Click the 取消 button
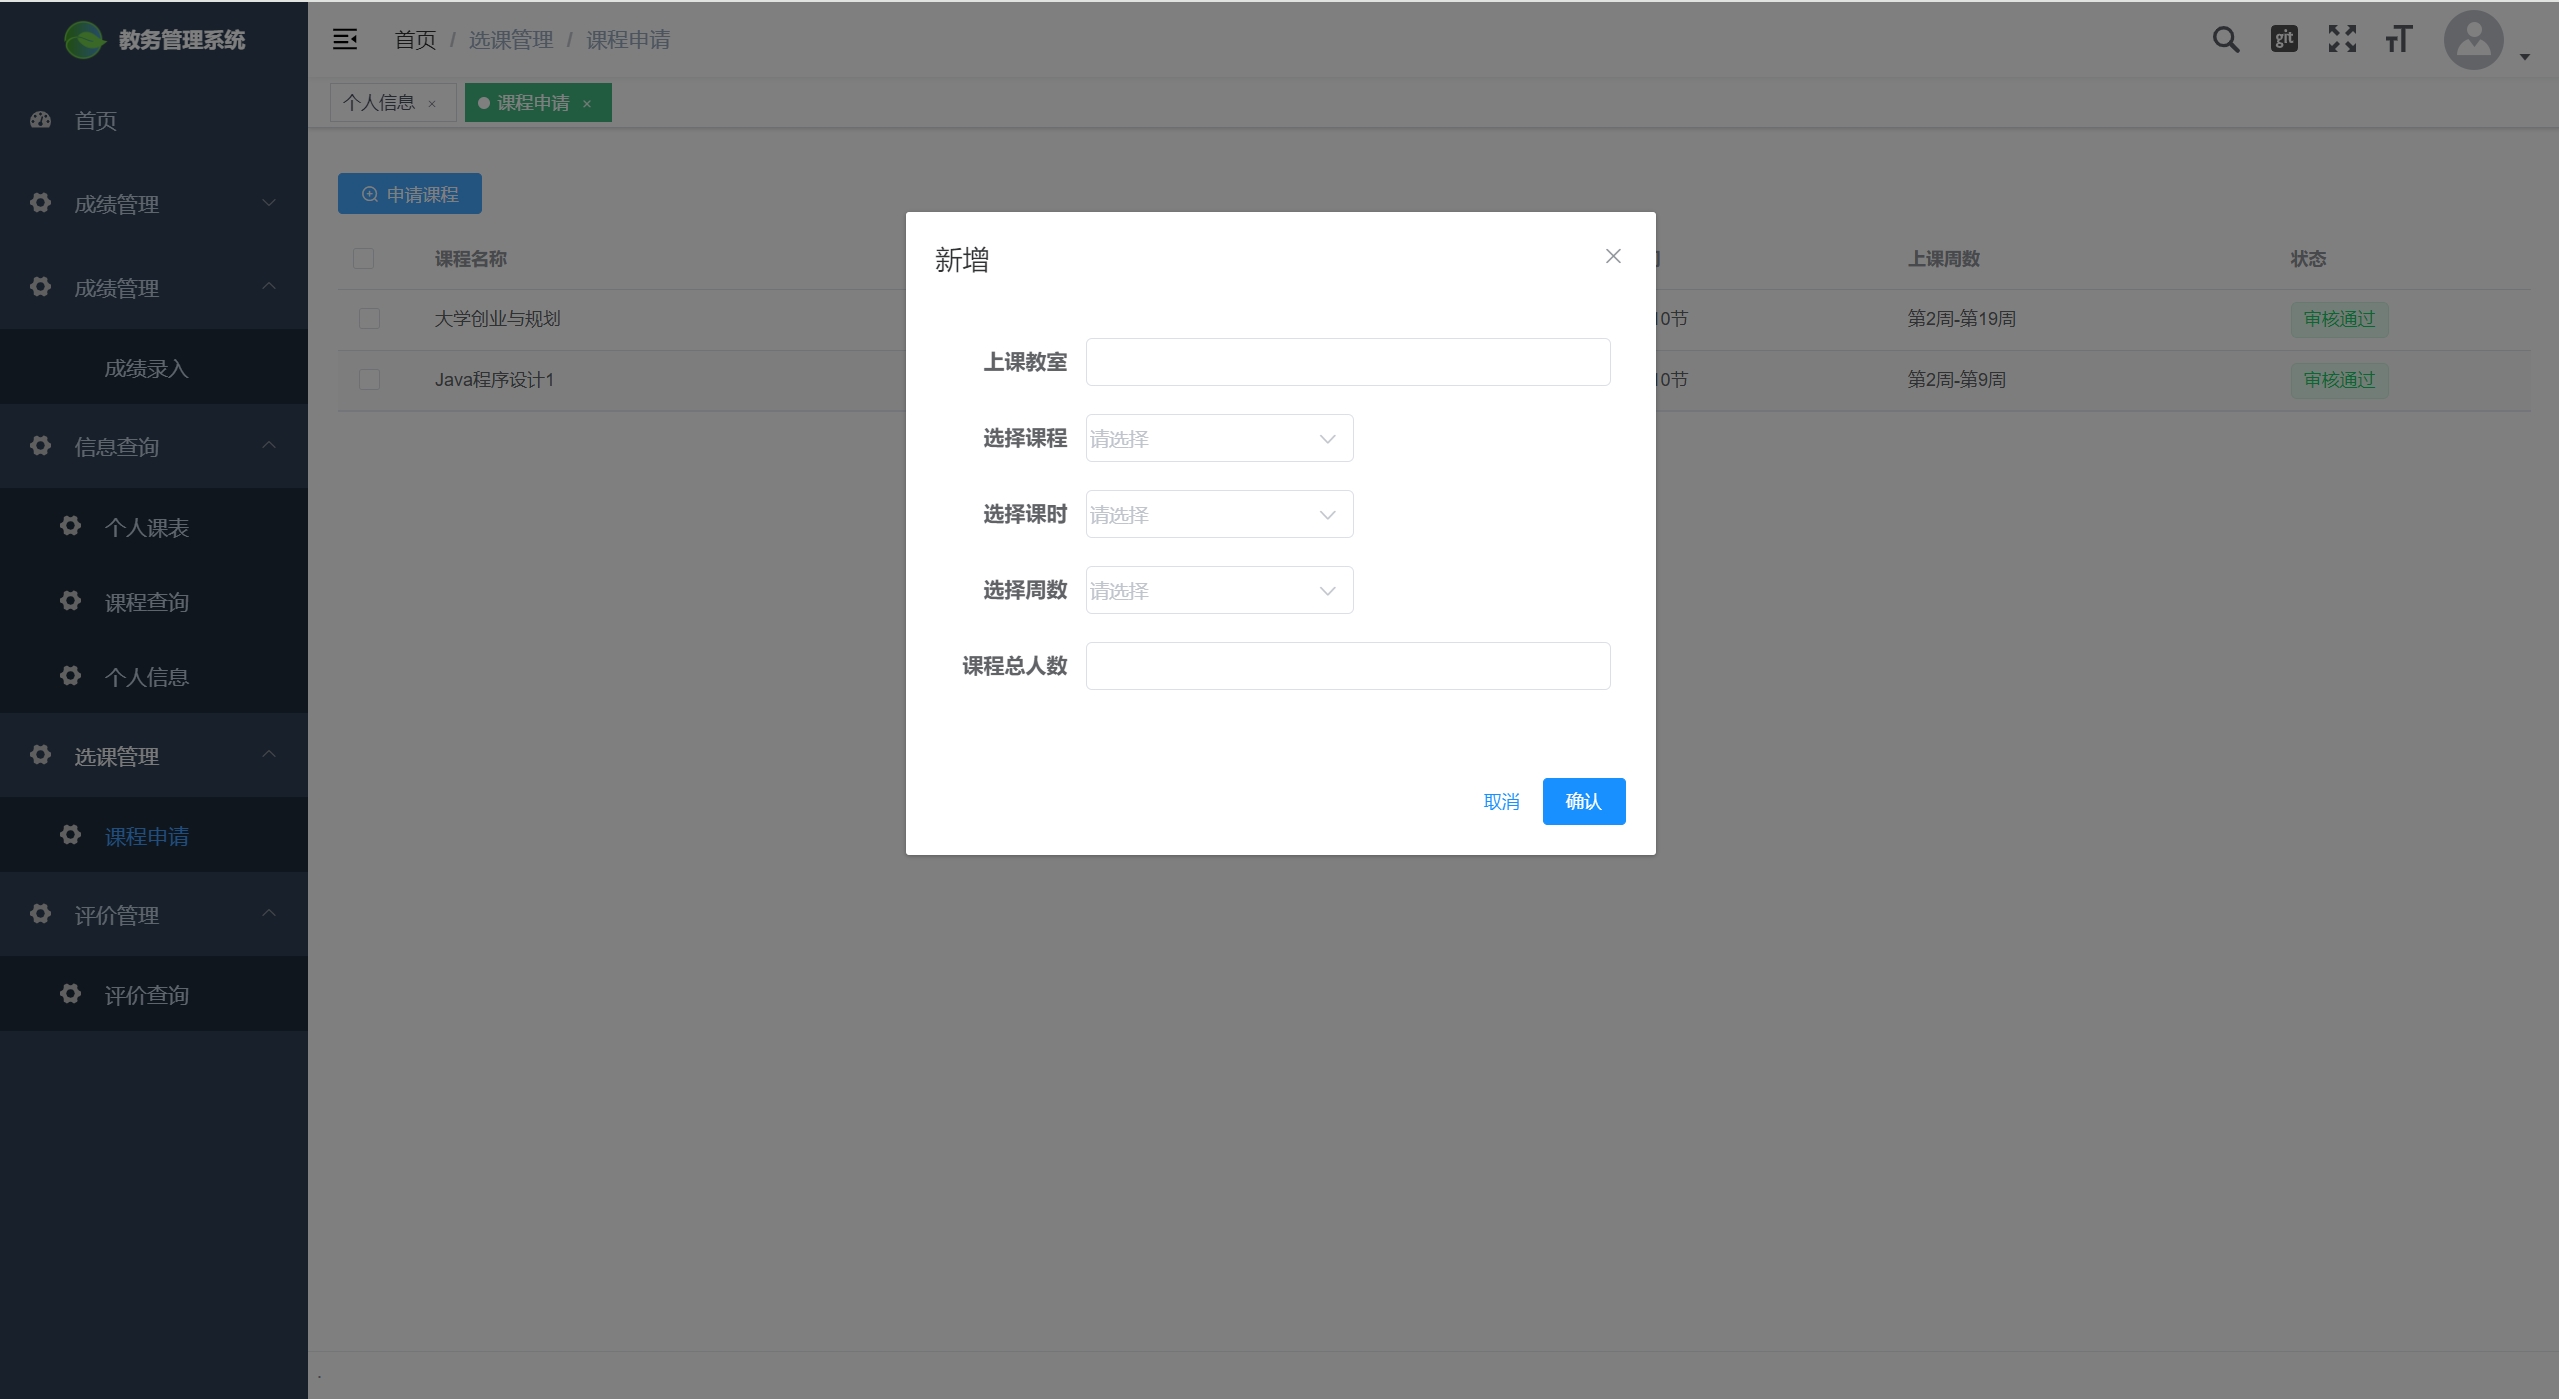2559x1399 pixels. [1501, 801]
